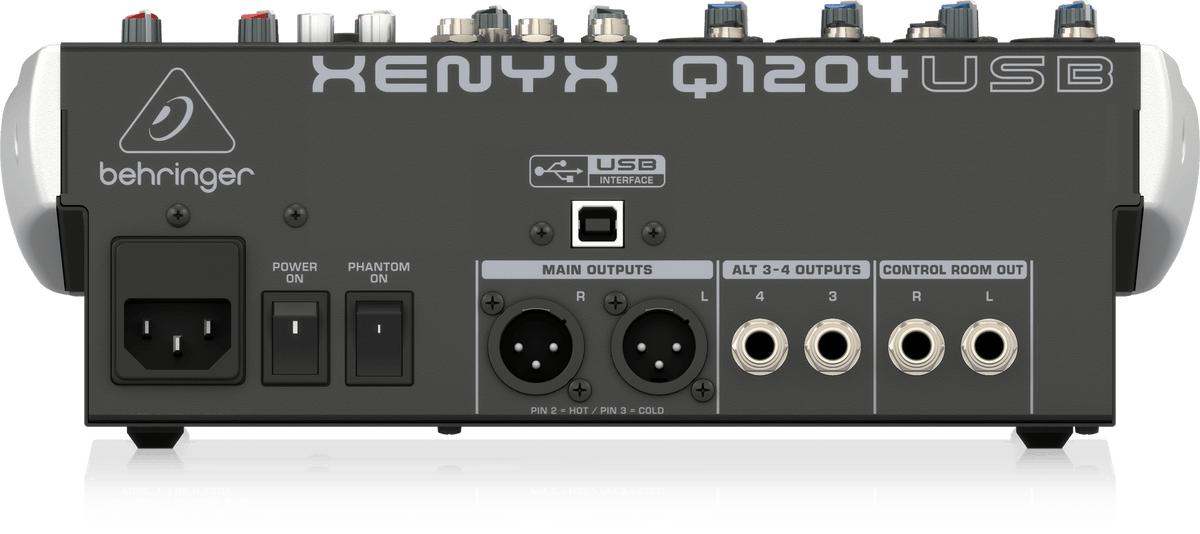Screen dimensions: 1200x534
Task: Click the screw above the Power On switch
Action: tap(296, 213)
